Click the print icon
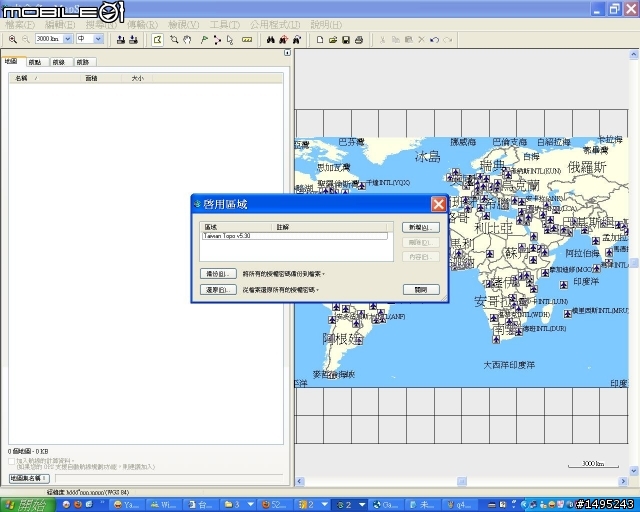The image size is (640, 512). 359,40
